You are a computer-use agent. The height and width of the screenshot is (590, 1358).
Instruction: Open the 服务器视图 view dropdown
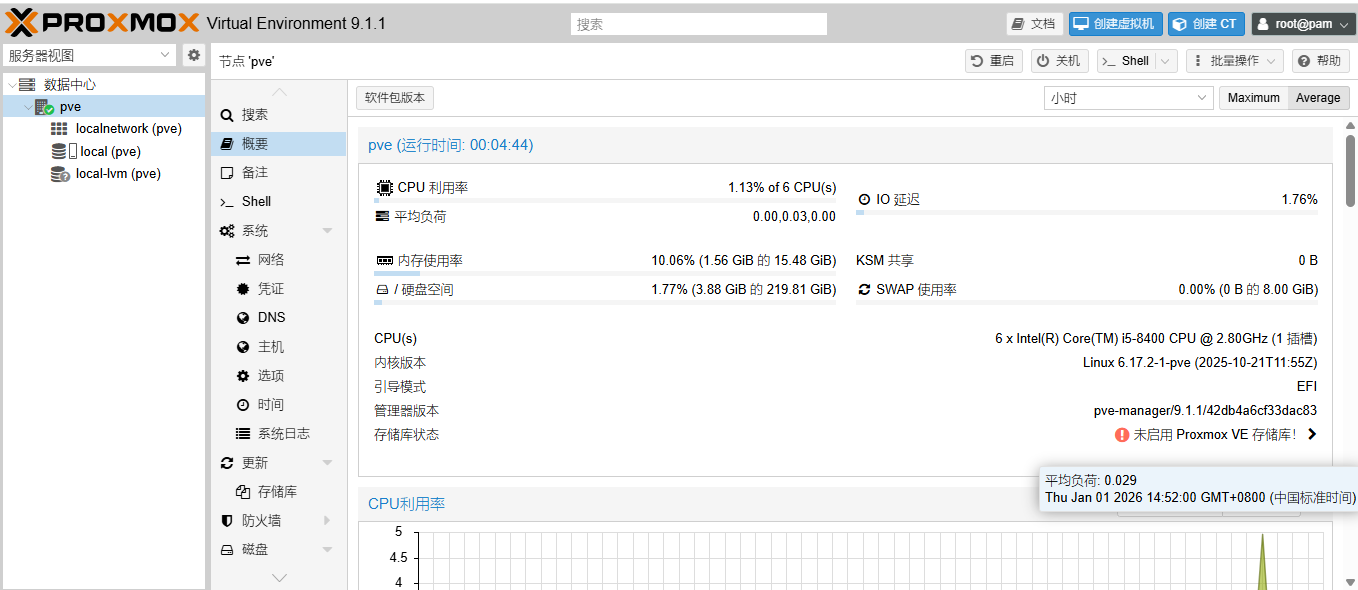90,55
